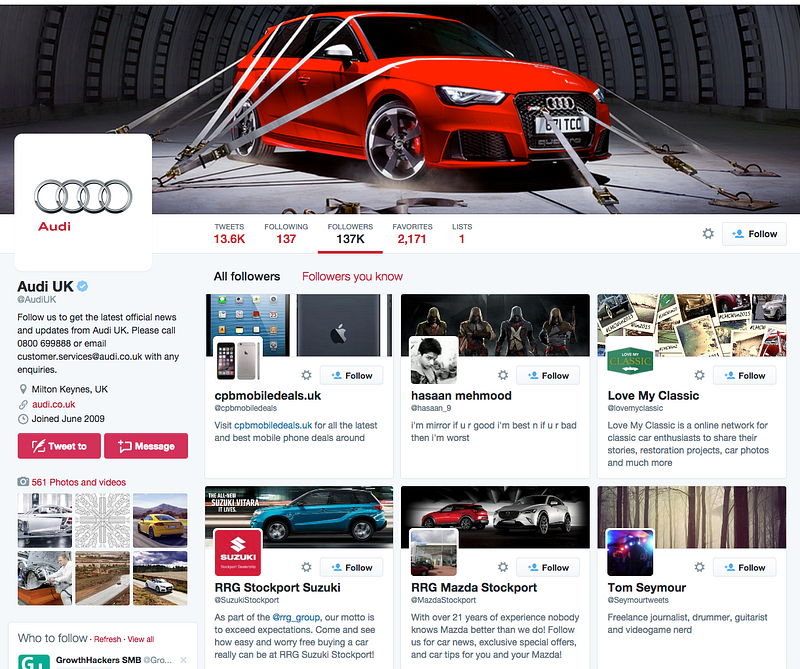View all Who to follow suggestions
This screenshot has width=800, height=669.
[141, 639]
